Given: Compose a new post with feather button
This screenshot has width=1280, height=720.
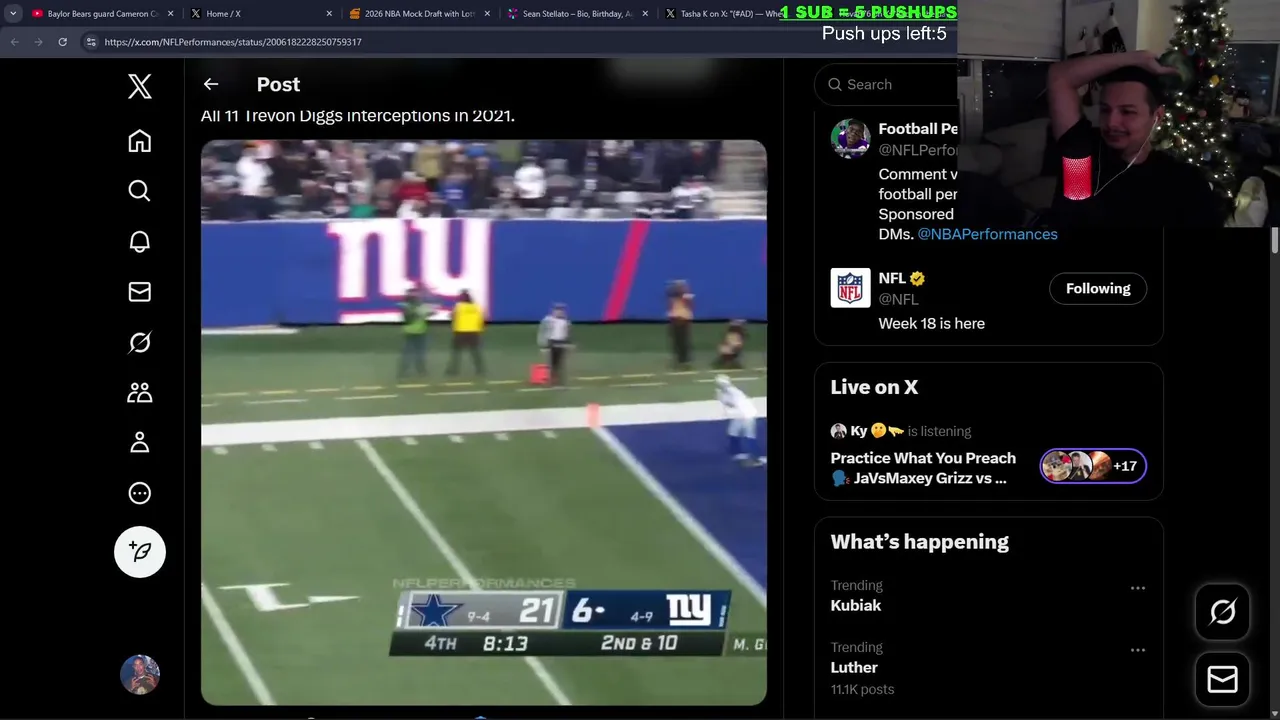Looking at the screenshot, I should pyautogui.click(x=140, y=552).
